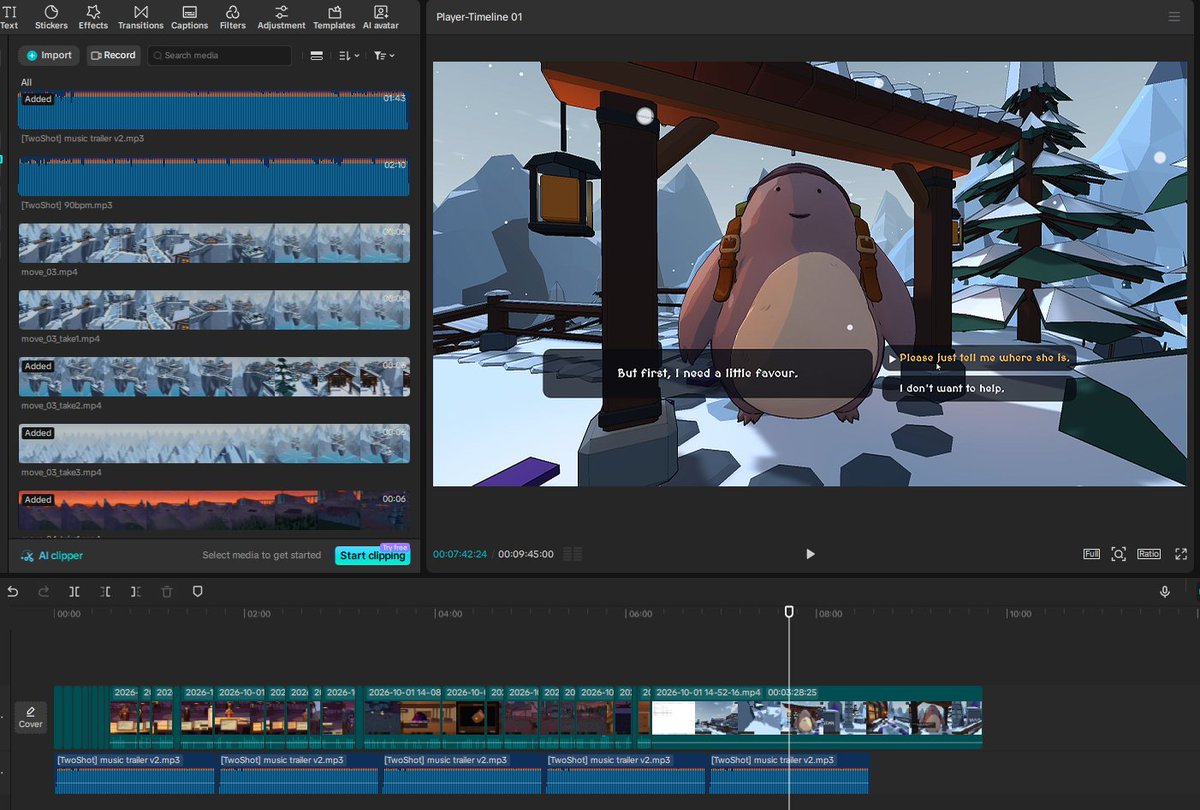The height and width of the screenshot is (810, 1200).
Task: Open the media sort dropdown
Action: pyautogui.click(x=349, y=56)
